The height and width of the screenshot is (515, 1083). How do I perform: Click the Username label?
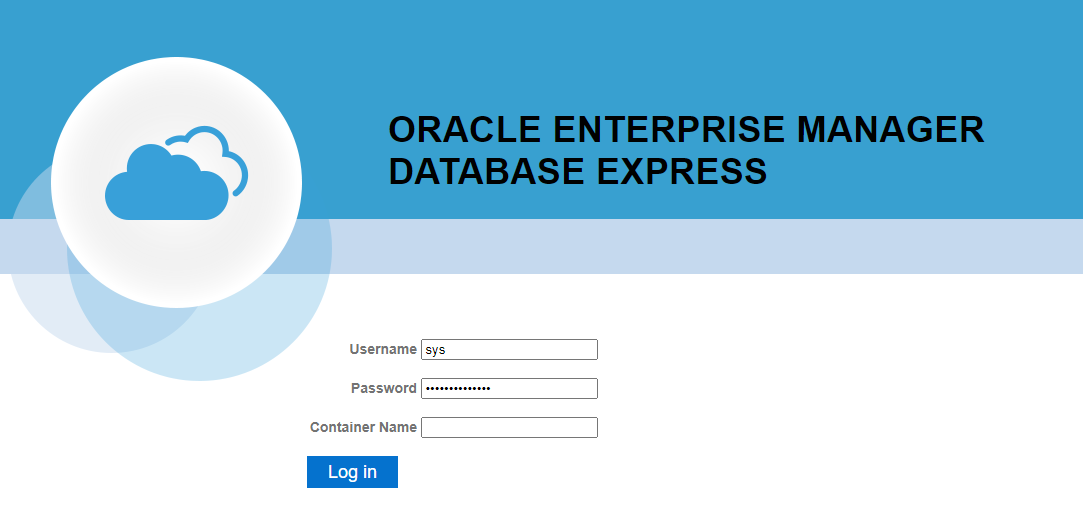tap(382, 349)
